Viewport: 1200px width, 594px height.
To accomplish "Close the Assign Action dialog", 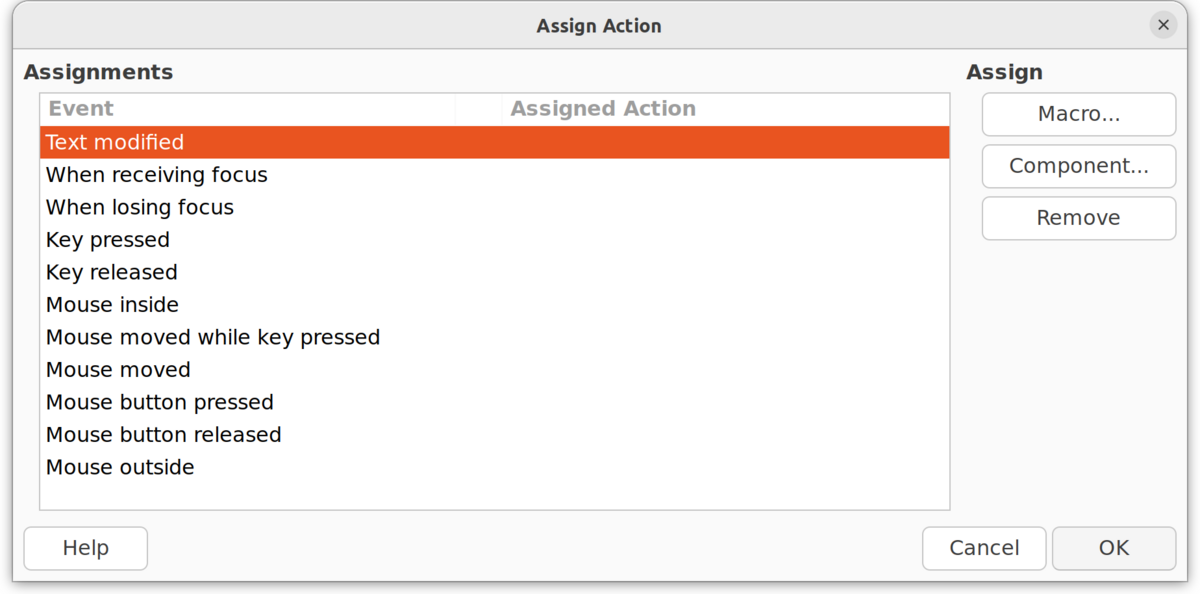I will click(x=1162, y=25).
